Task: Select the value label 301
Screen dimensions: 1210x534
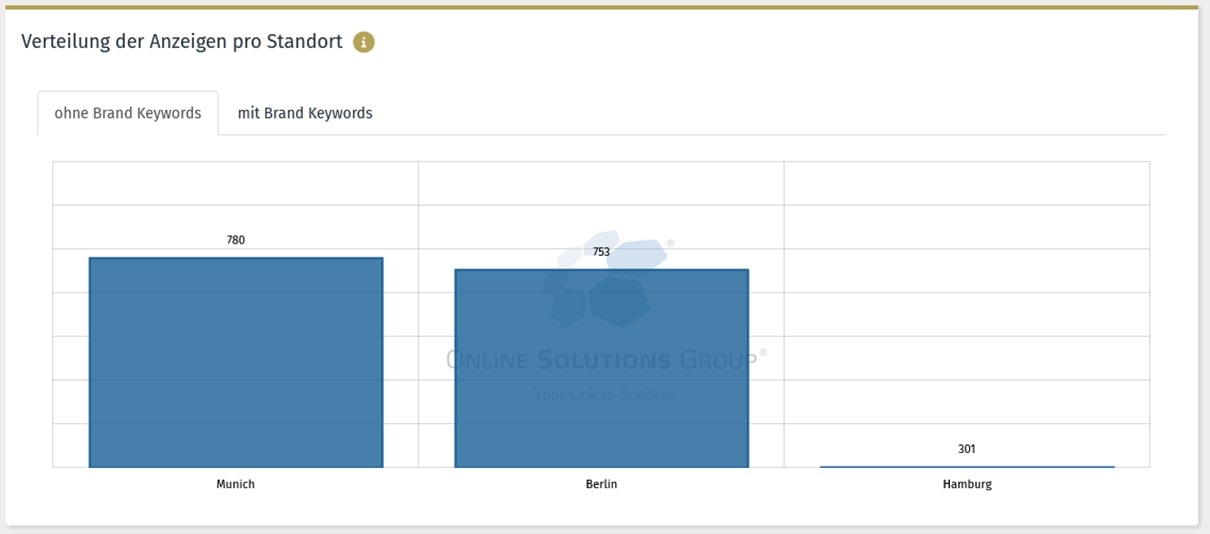Action: tap(967, 449)
